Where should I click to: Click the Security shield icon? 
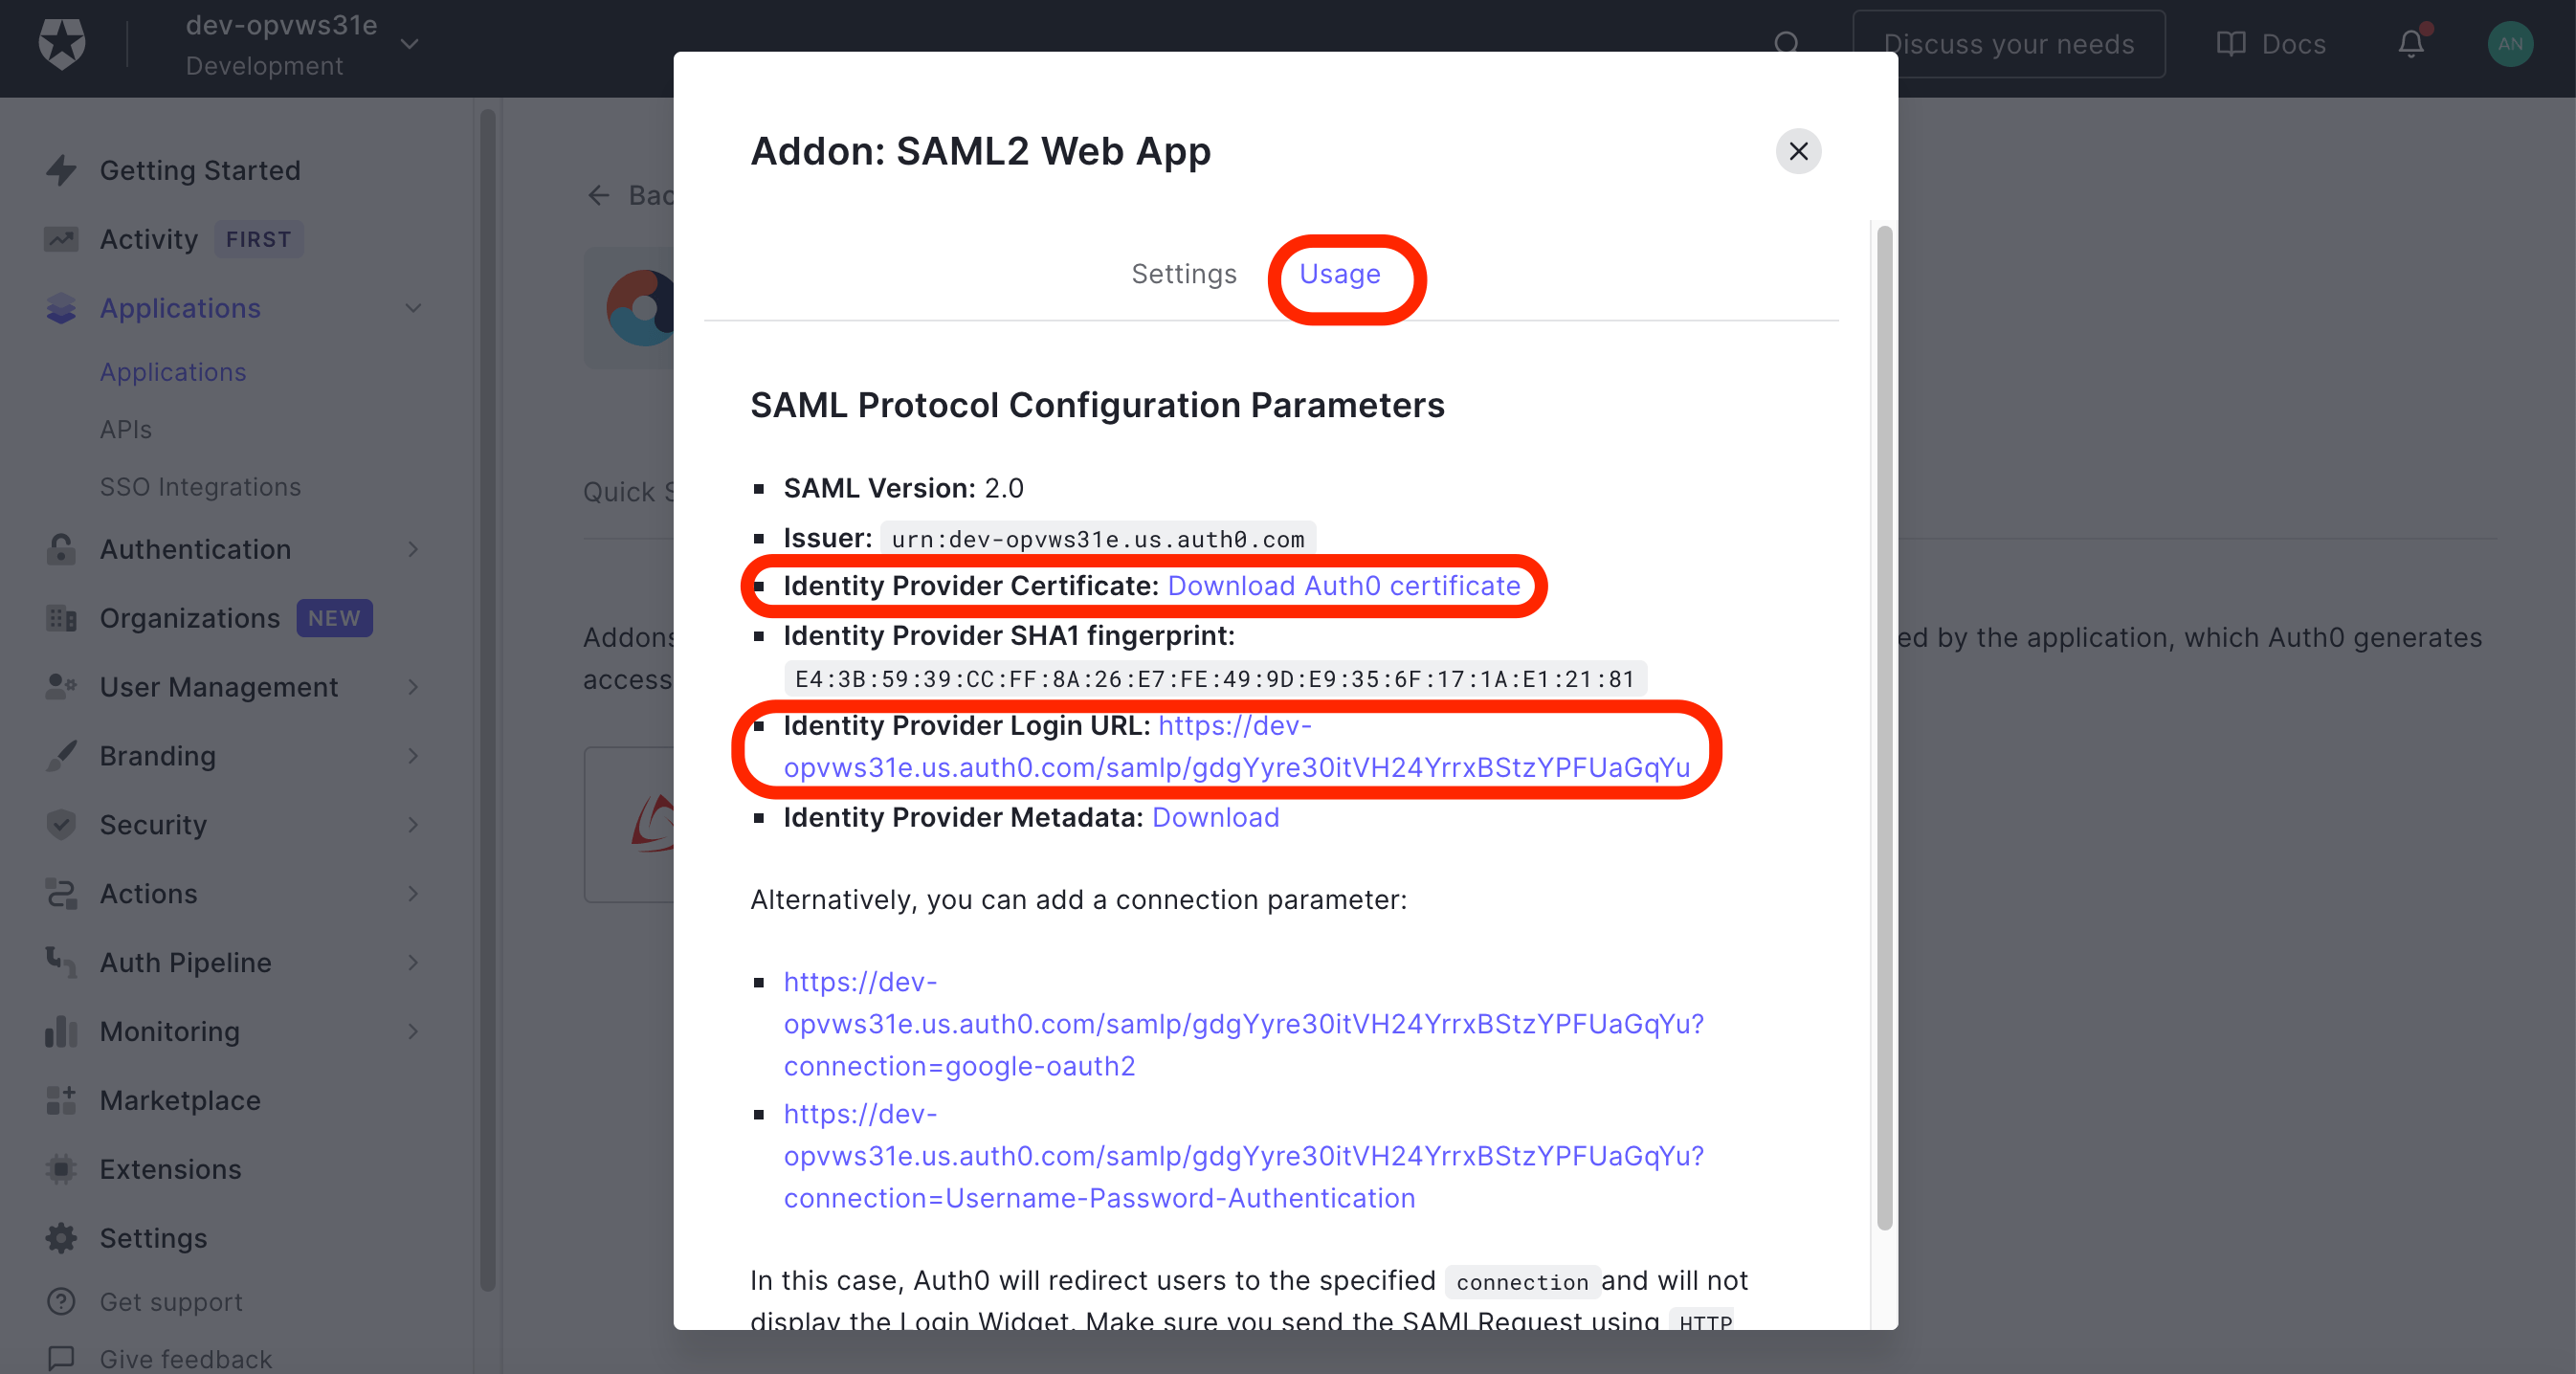[60, 824]
